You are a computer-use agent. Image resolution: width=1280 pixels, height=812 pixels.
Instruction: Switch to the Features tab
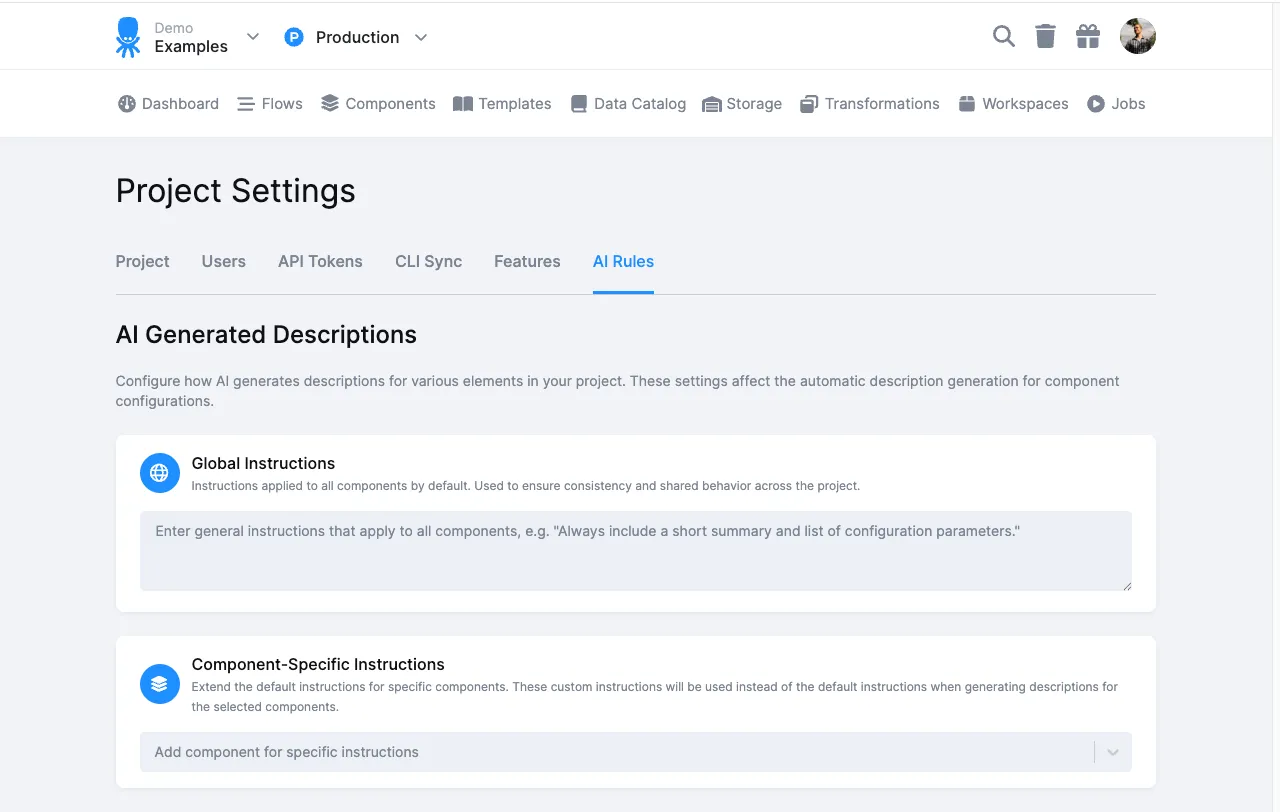click(x=527, y=261)
